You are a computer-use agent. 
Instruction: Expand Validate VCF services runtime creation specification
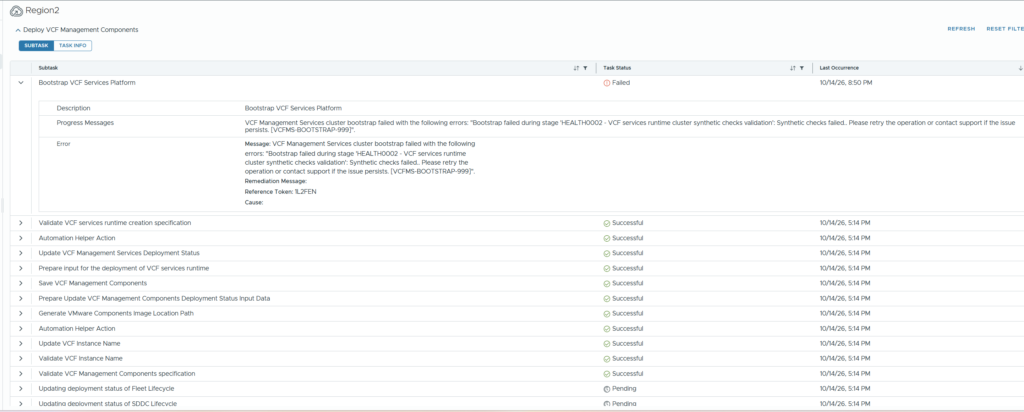point(21,223)
